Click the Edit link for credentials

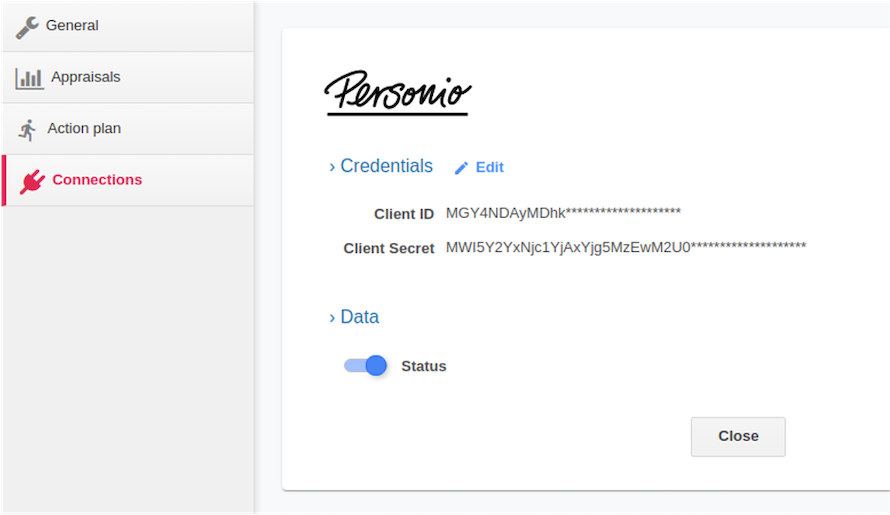(x=489, y=167)
